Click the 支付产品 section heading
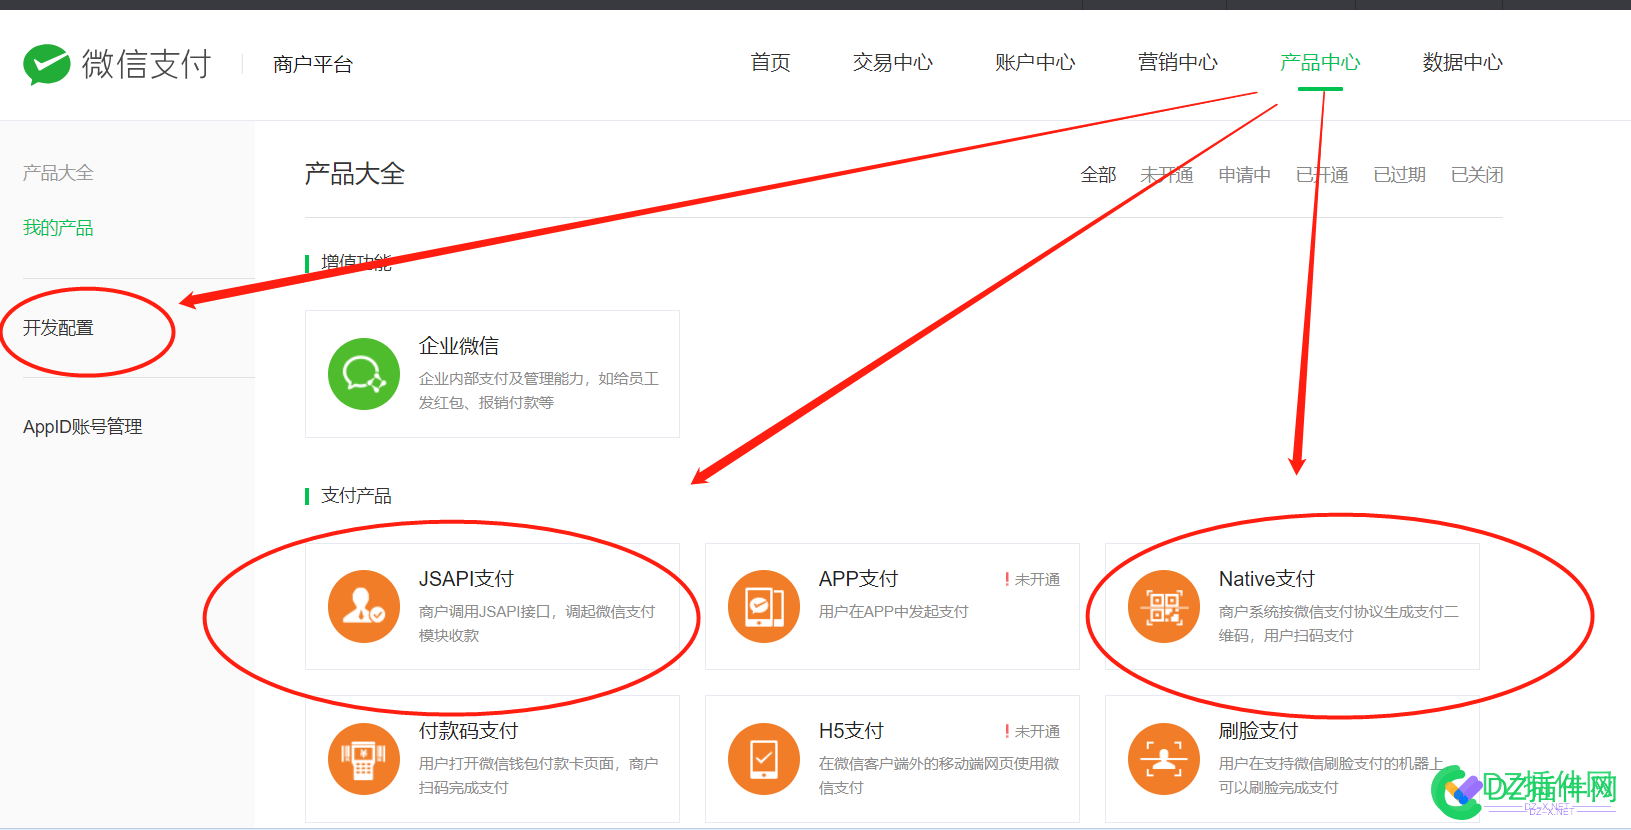This screenshot has height=830, width=1631. pyautogui.click(x=356, y=496)
